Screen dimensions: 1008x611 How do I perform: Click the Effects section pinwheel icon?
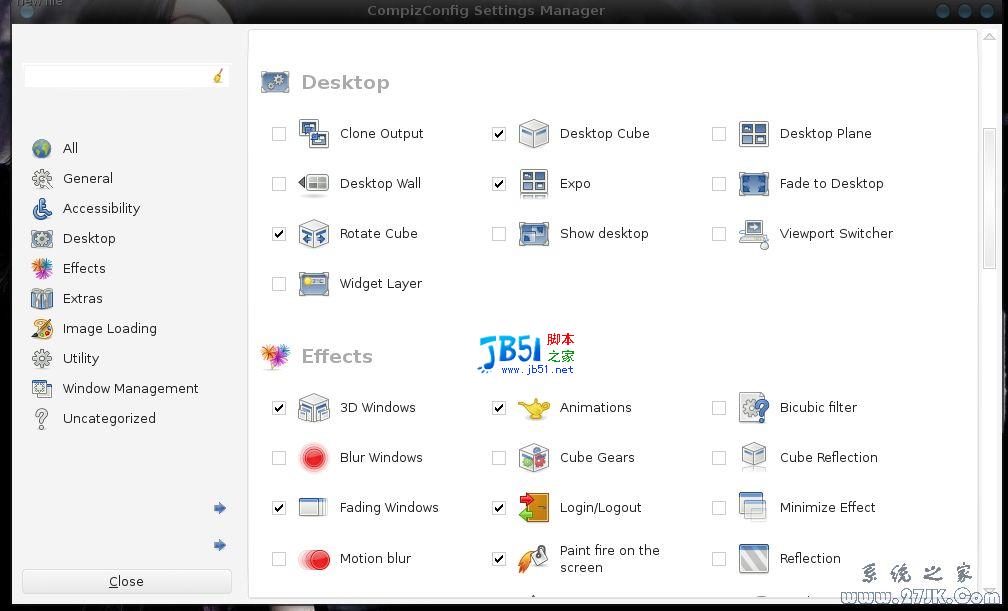pyautogui.click(x=275, y=356)
